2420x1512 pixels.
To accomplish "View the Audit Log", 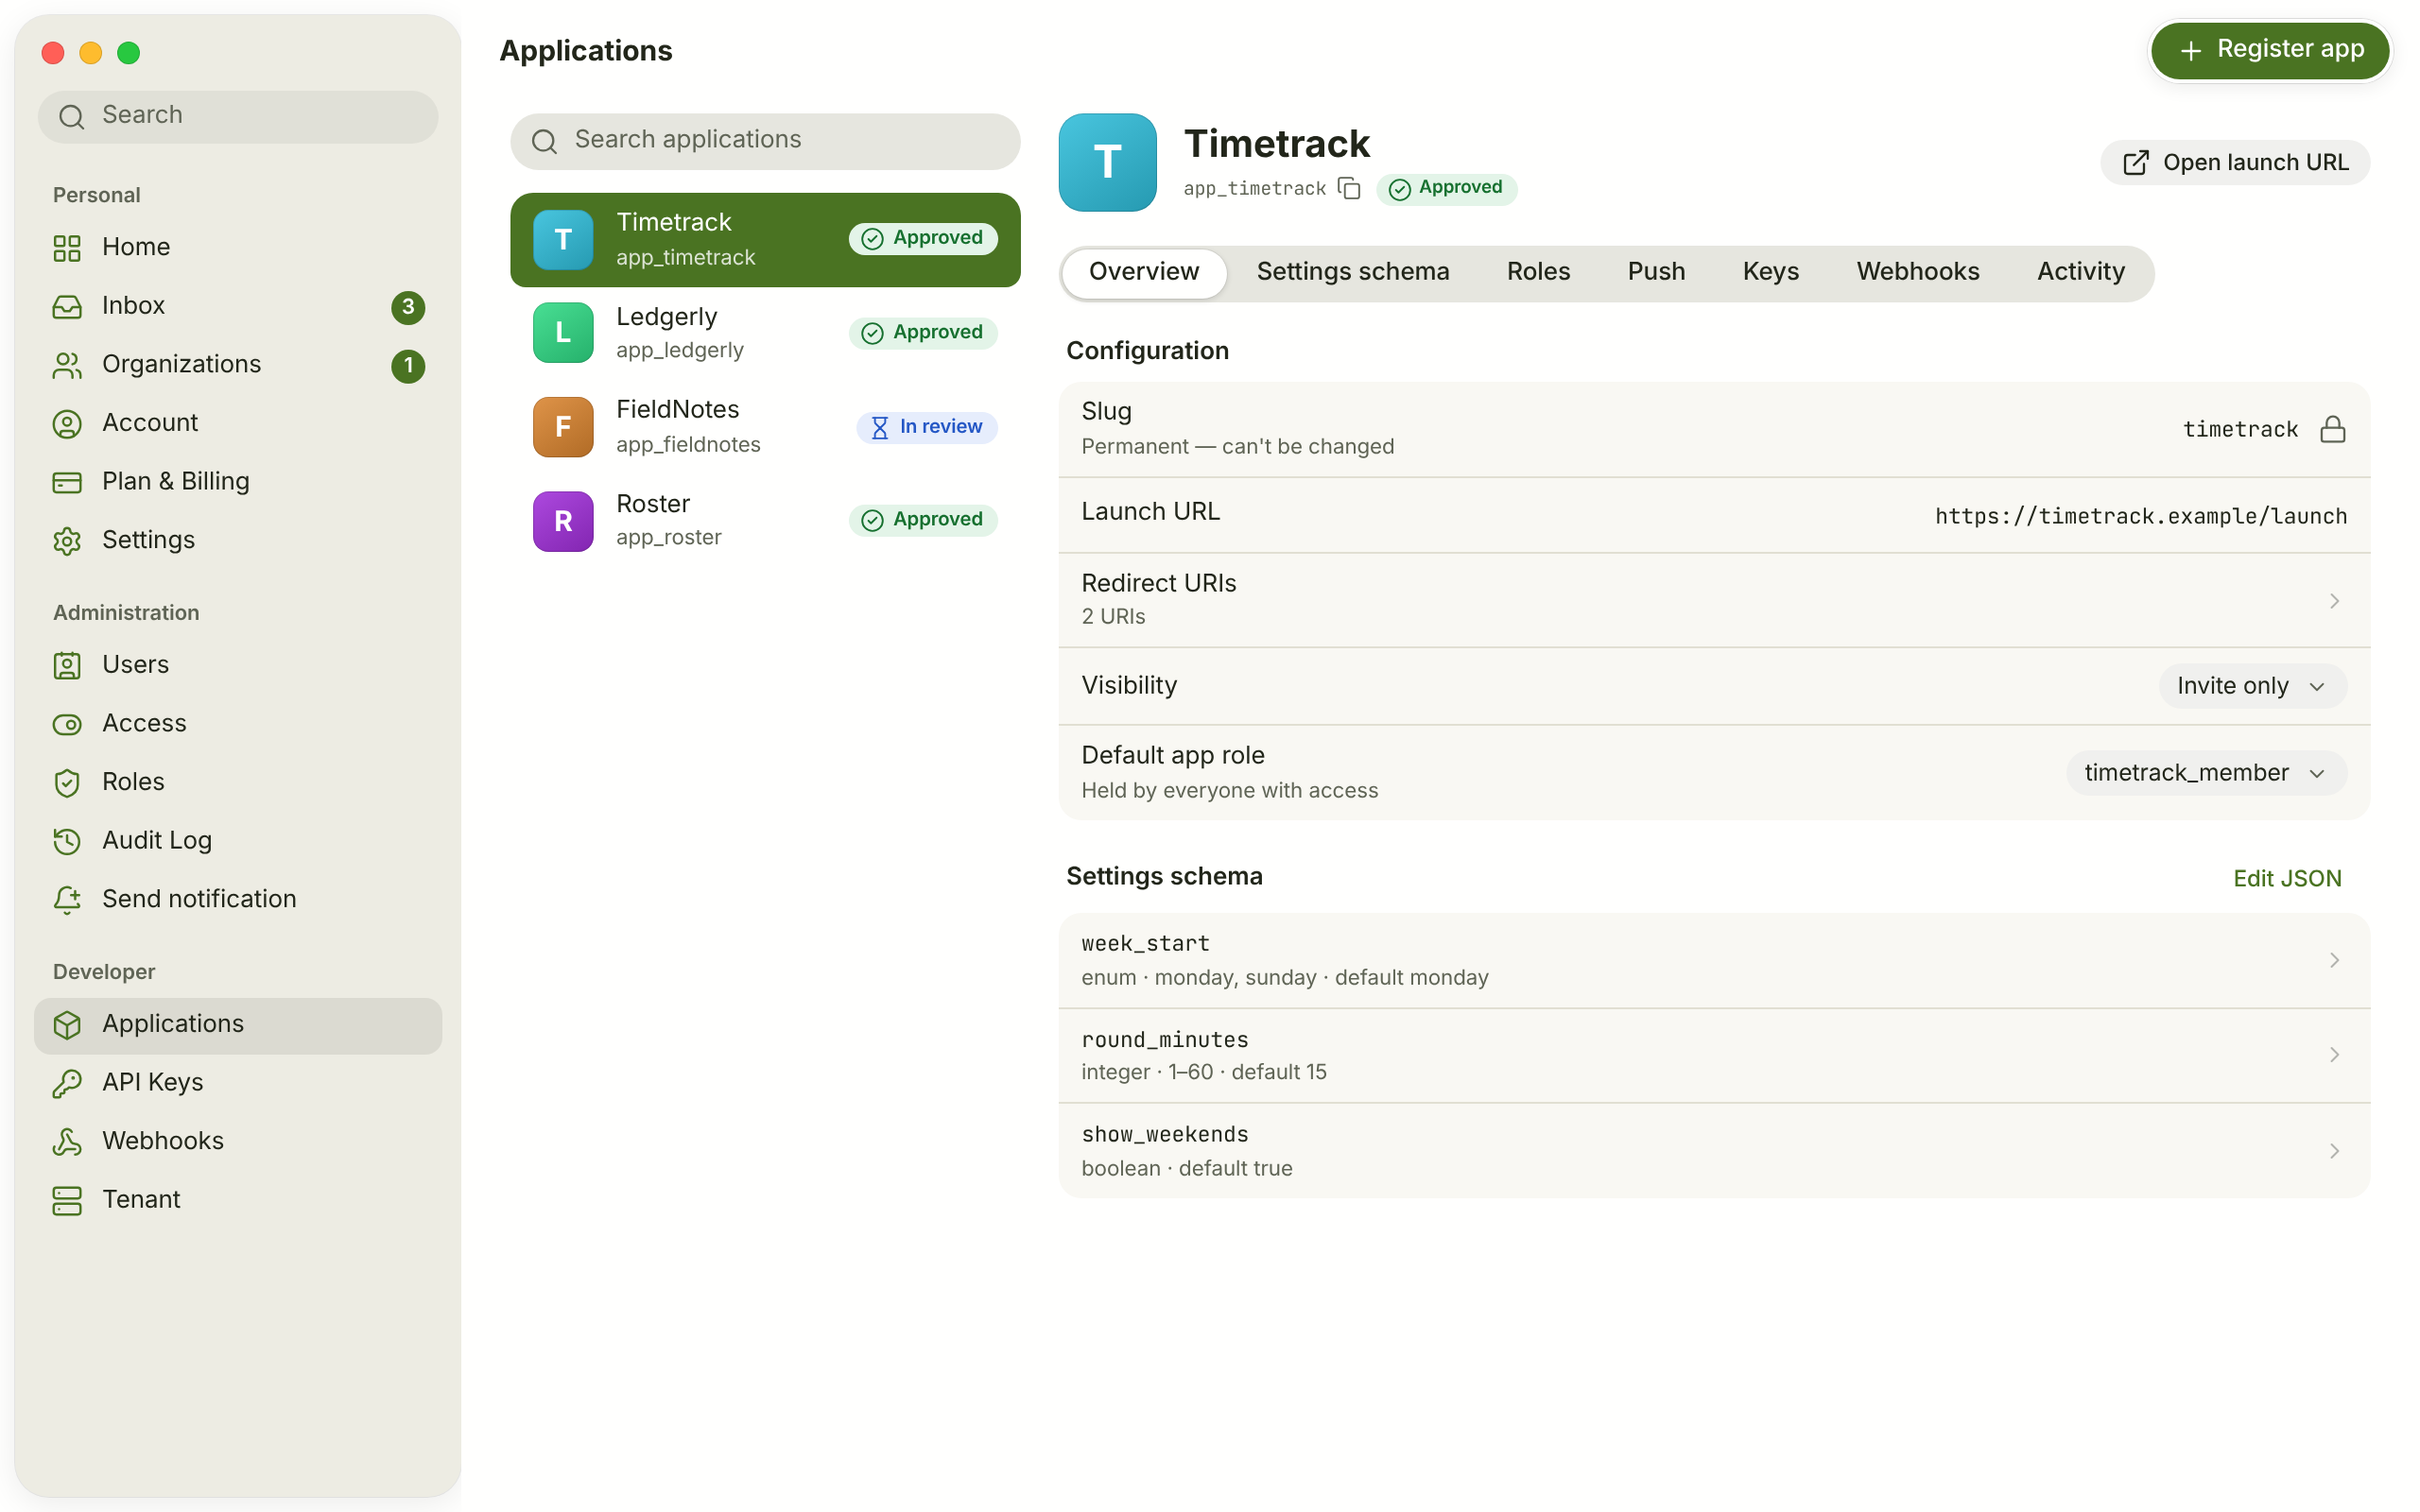I will tap(238, 840).
